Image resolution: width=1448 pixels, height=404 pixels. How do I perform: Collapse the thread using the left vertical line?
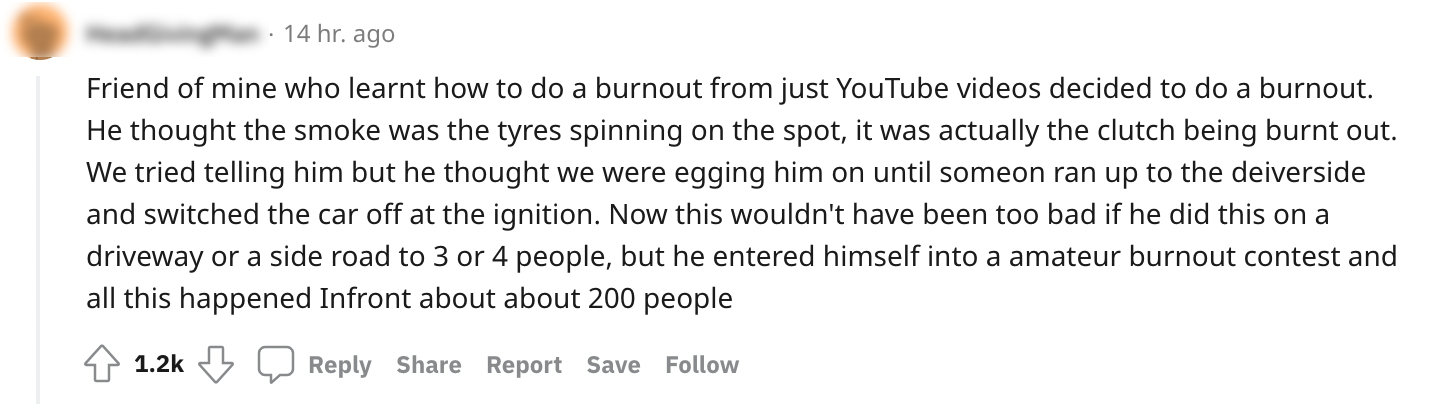coord(37,230)
